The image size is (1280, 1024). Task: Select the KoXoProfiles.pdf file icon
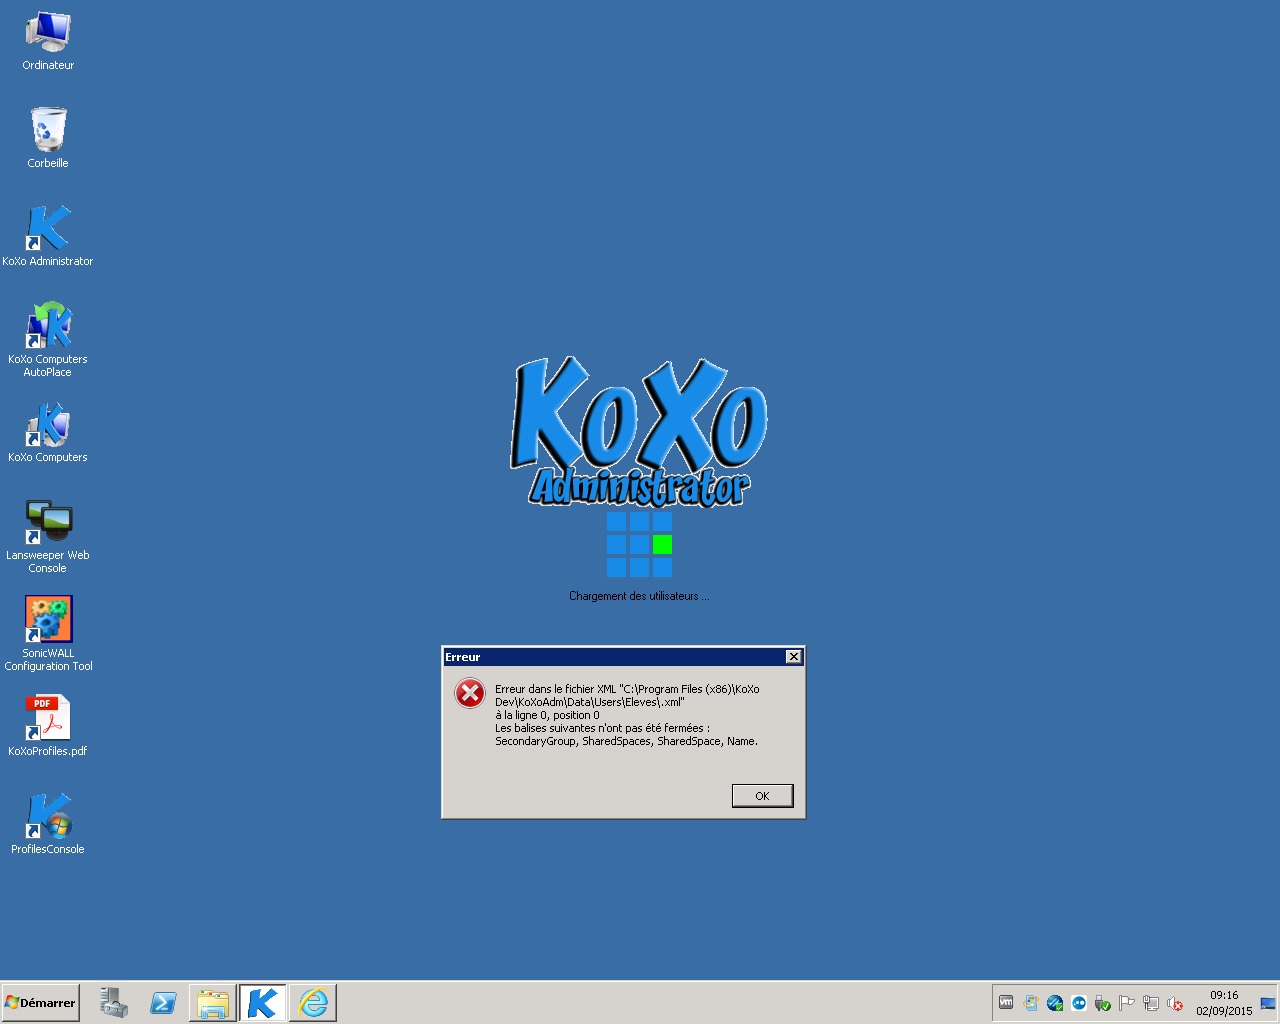(48, 725)
